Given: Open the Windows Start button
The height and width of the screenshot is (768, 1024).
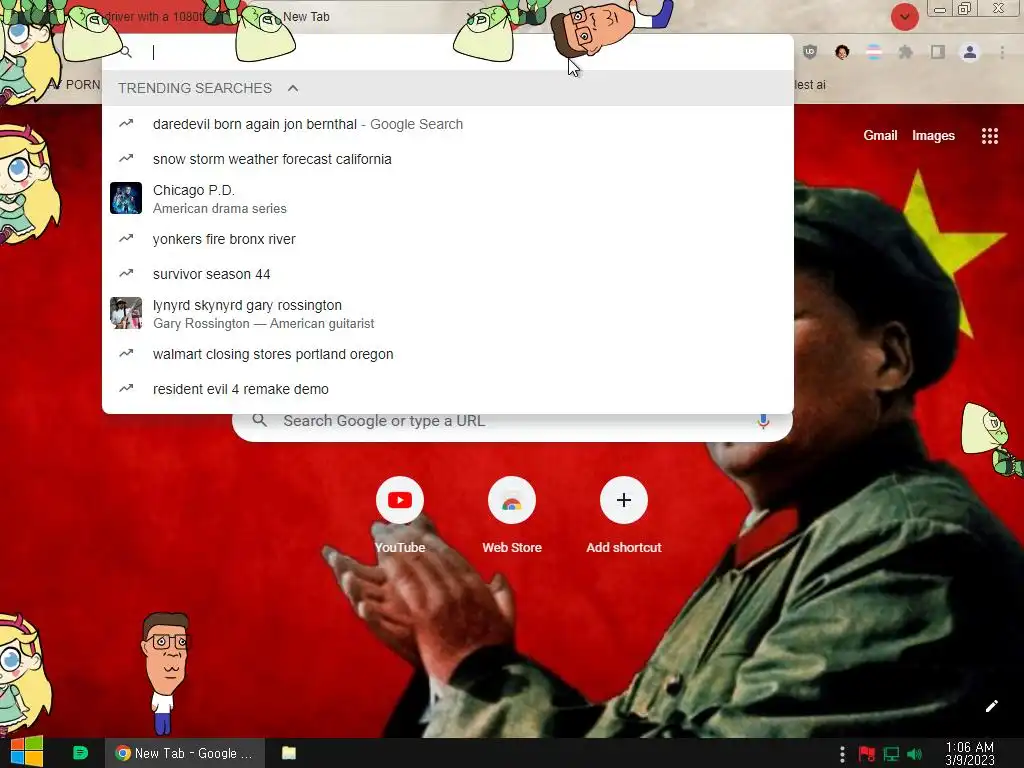Looking at the screenshot, I should (27, 752).
